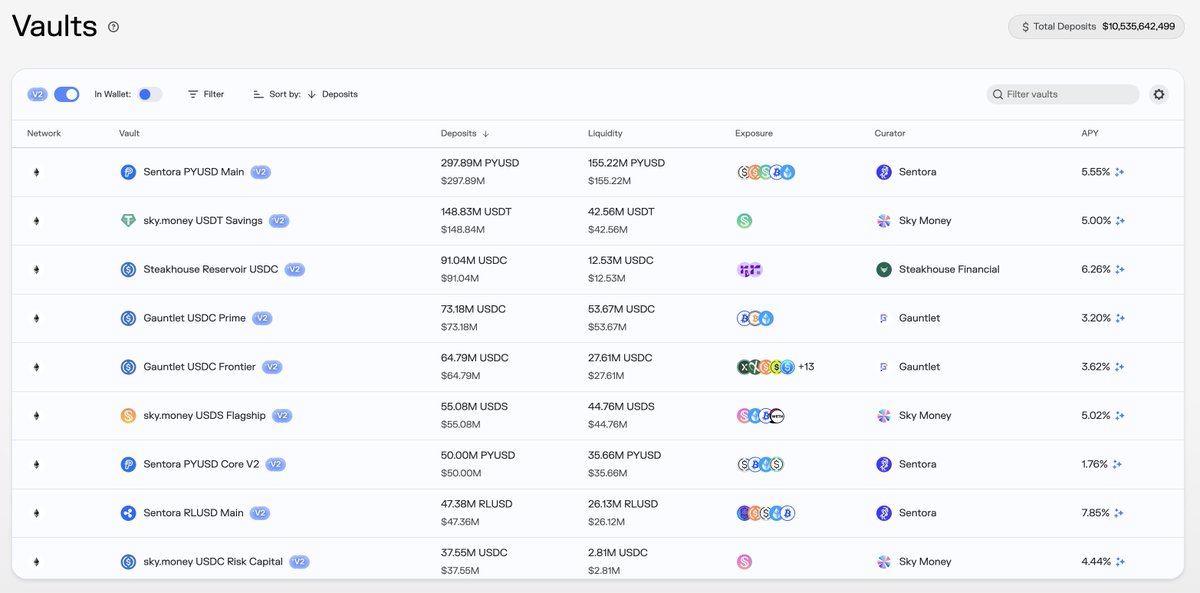
Task: Click the V2 badge next to Steakhouse Reservoir USDC
Action: tap(295, 269)
